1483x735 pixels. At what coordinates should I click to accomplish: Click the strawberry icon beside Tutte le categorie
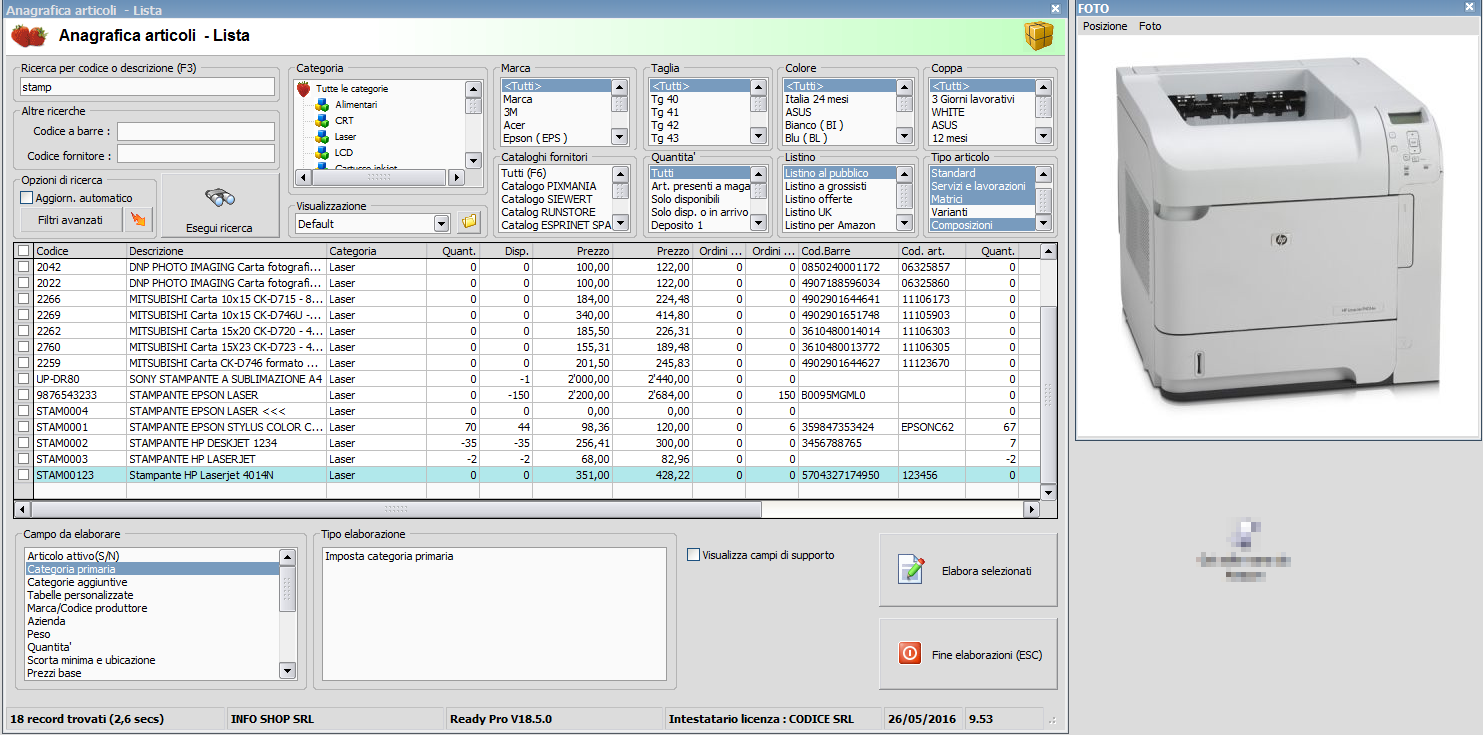304,89
